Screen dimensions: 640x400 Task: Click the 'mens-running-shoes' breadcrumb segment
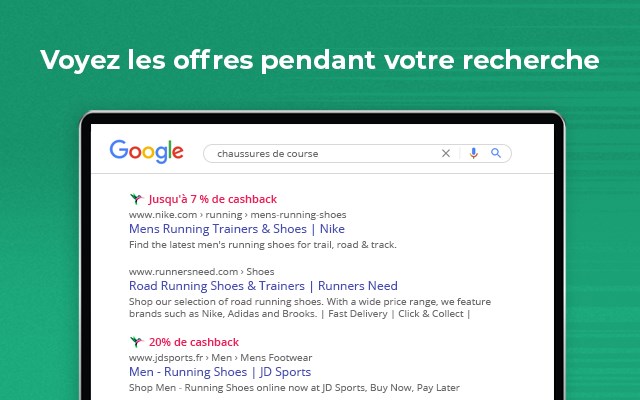point(298,215)
